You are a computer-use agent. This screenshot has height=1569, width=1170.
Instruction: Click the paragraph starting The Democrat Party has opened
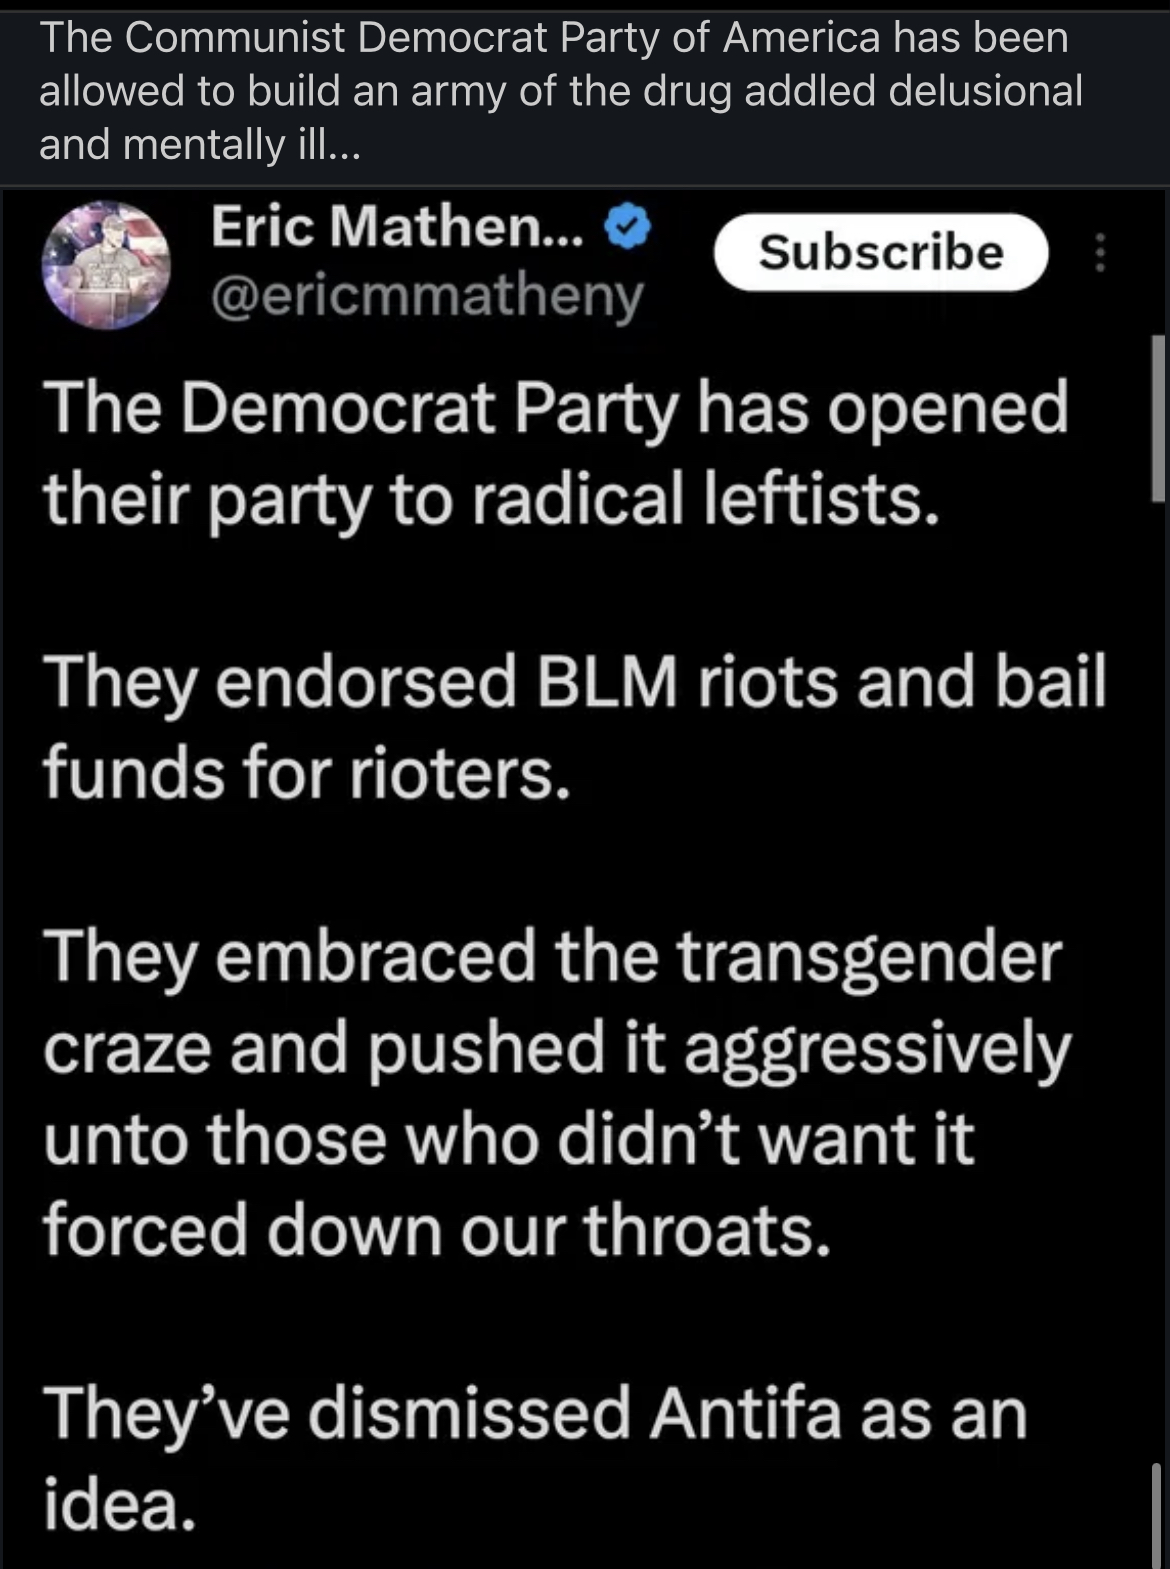pos(556,453)
